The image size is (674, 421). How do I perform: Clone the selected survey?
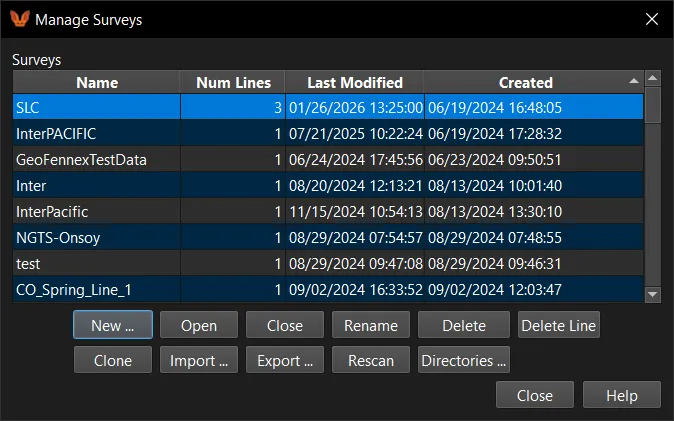click(113, 360)
